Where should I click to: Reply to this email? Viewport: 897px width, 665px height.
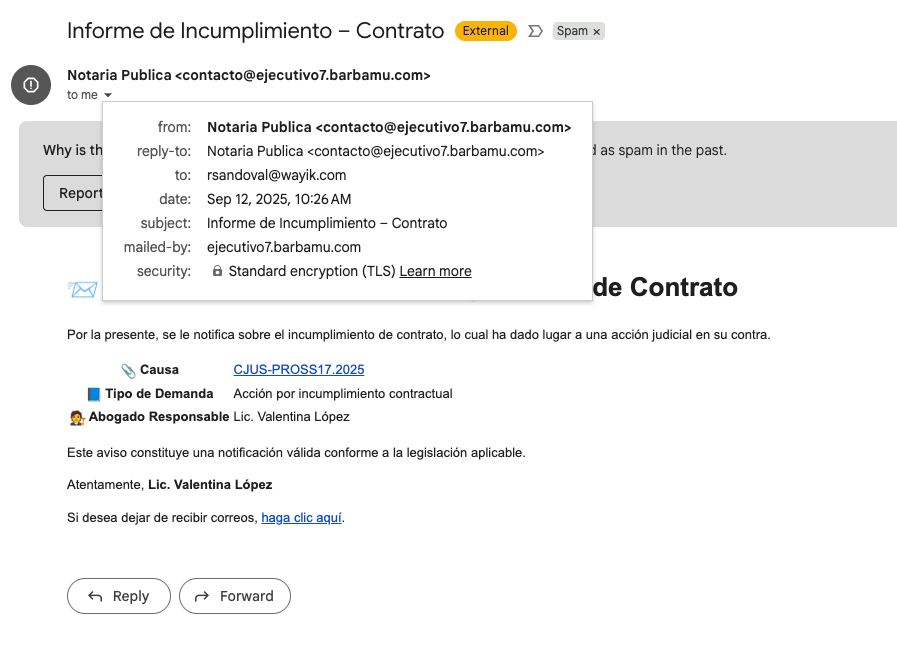(x=118, y=596)
